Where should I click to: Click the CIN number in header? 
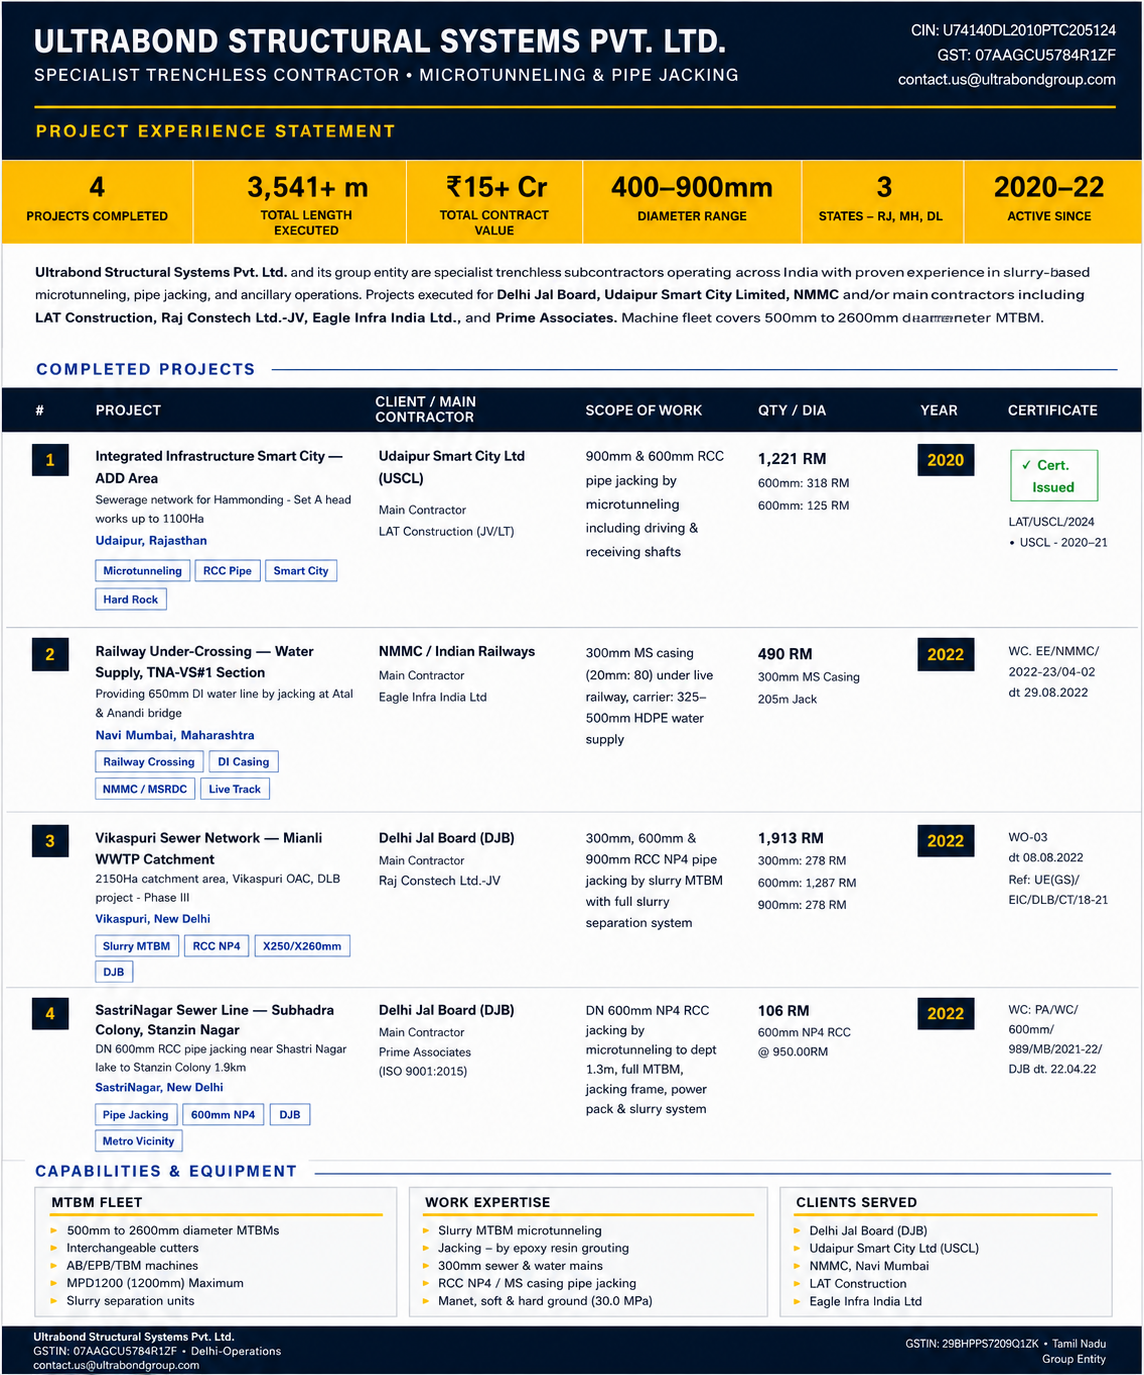click(1013, 31)
